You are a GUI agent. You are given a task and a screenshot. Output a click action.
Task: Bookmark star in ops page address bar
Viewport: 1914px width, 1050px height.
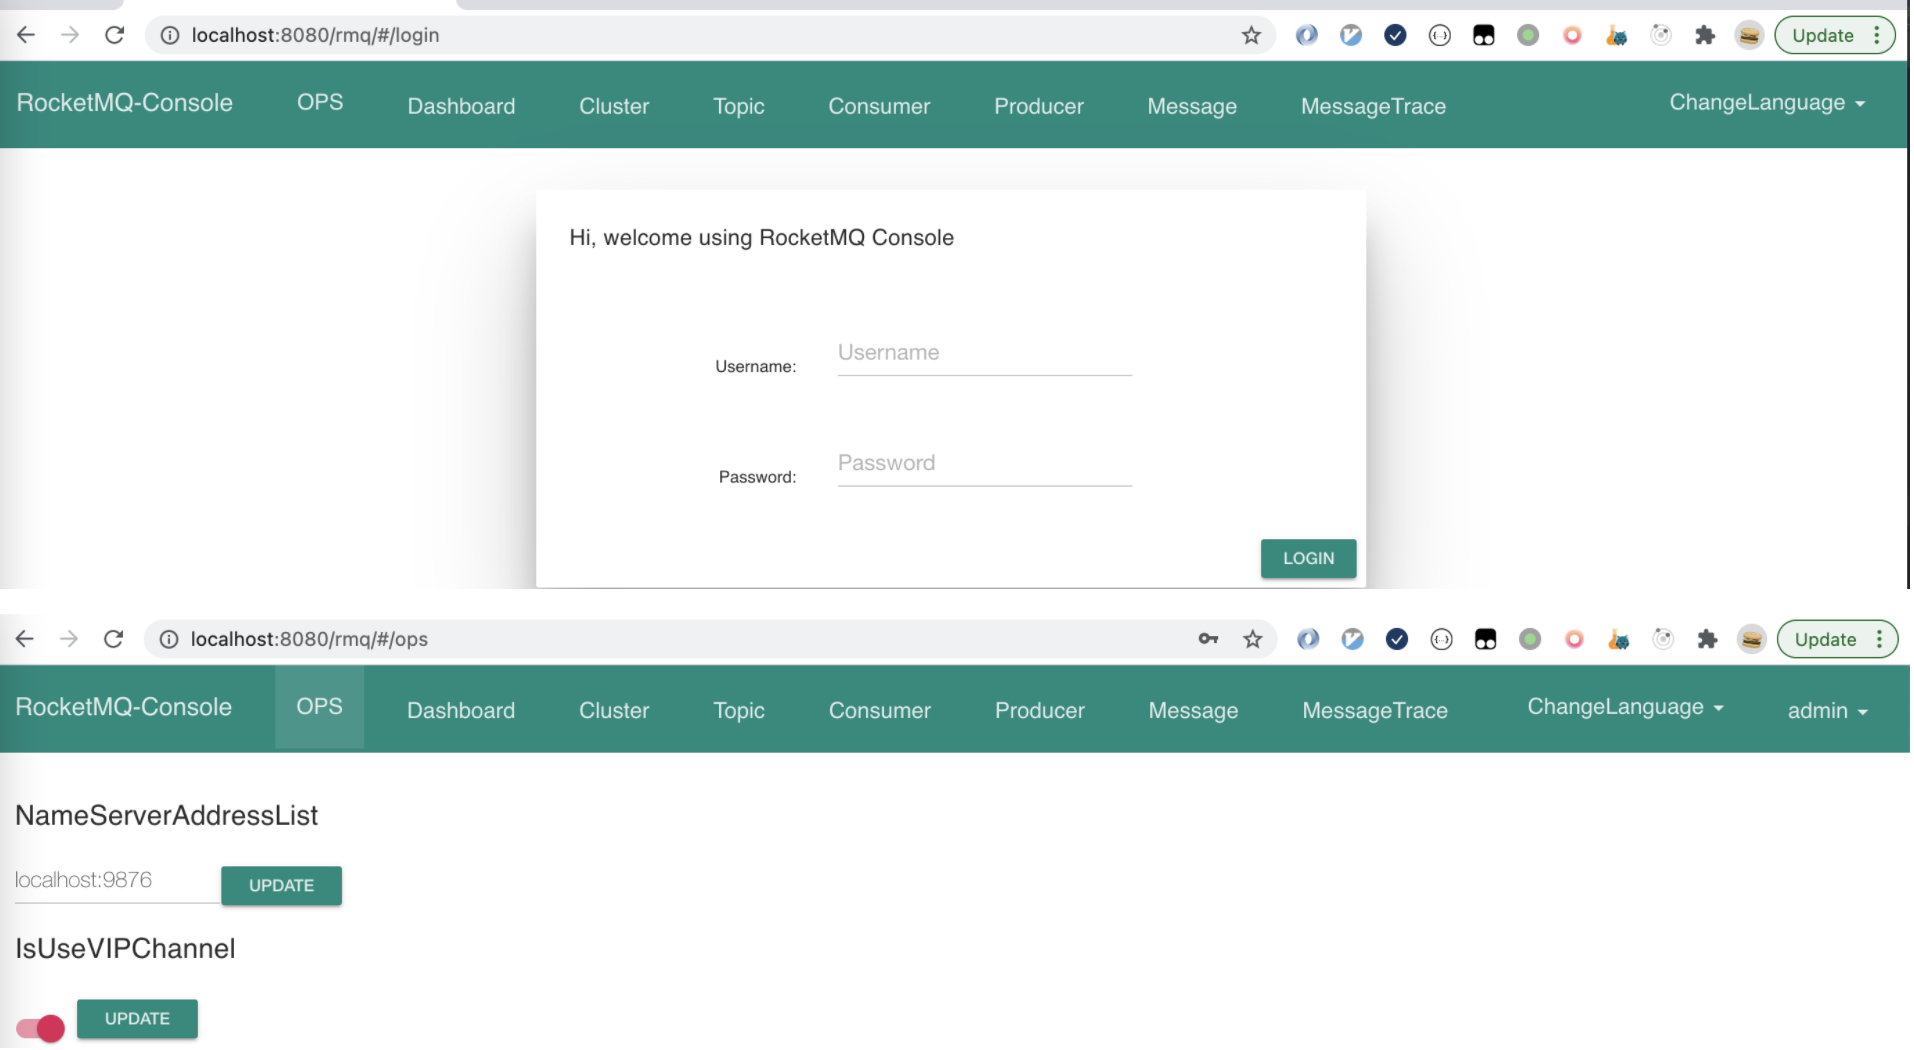pos(1254,640)
